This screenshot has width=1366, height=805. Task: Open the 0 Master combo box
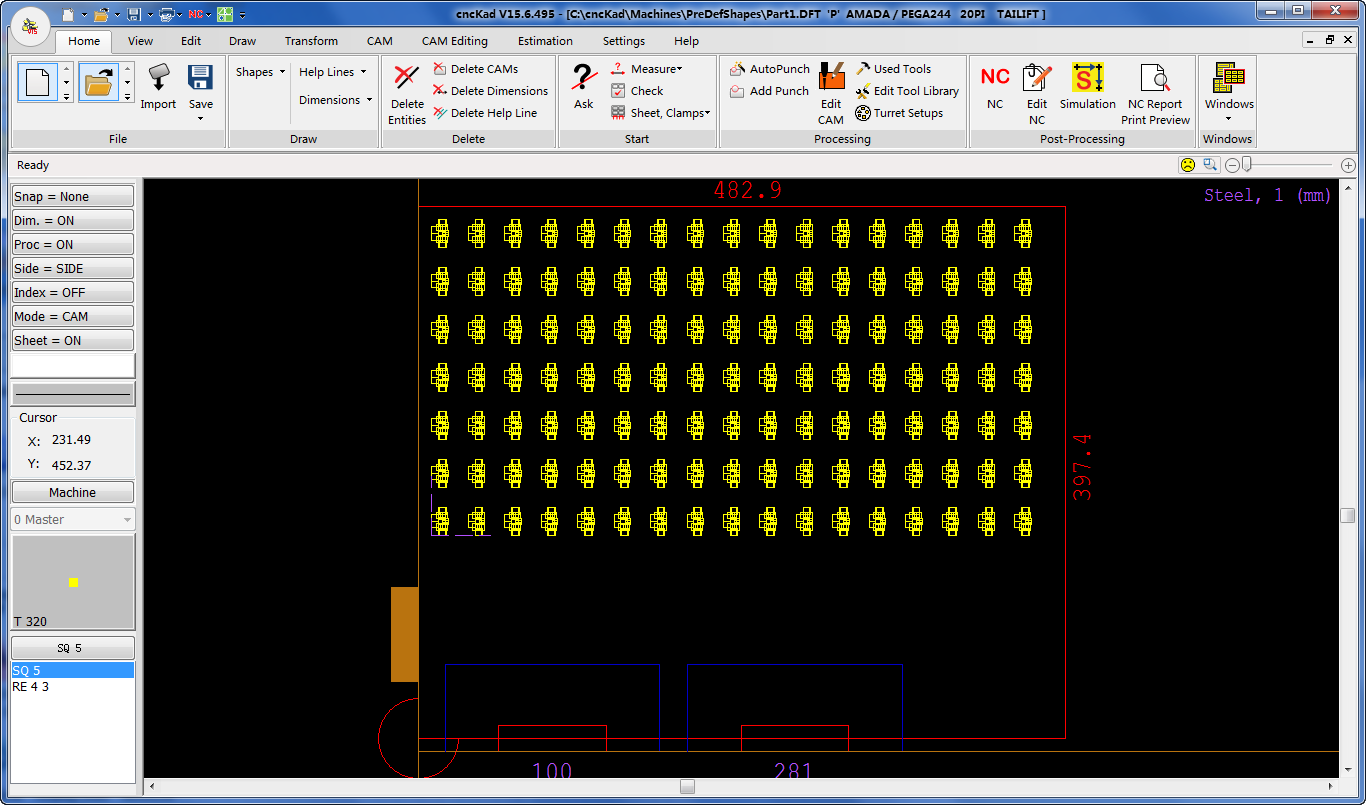pyautogui.click(x=72, y=520)
